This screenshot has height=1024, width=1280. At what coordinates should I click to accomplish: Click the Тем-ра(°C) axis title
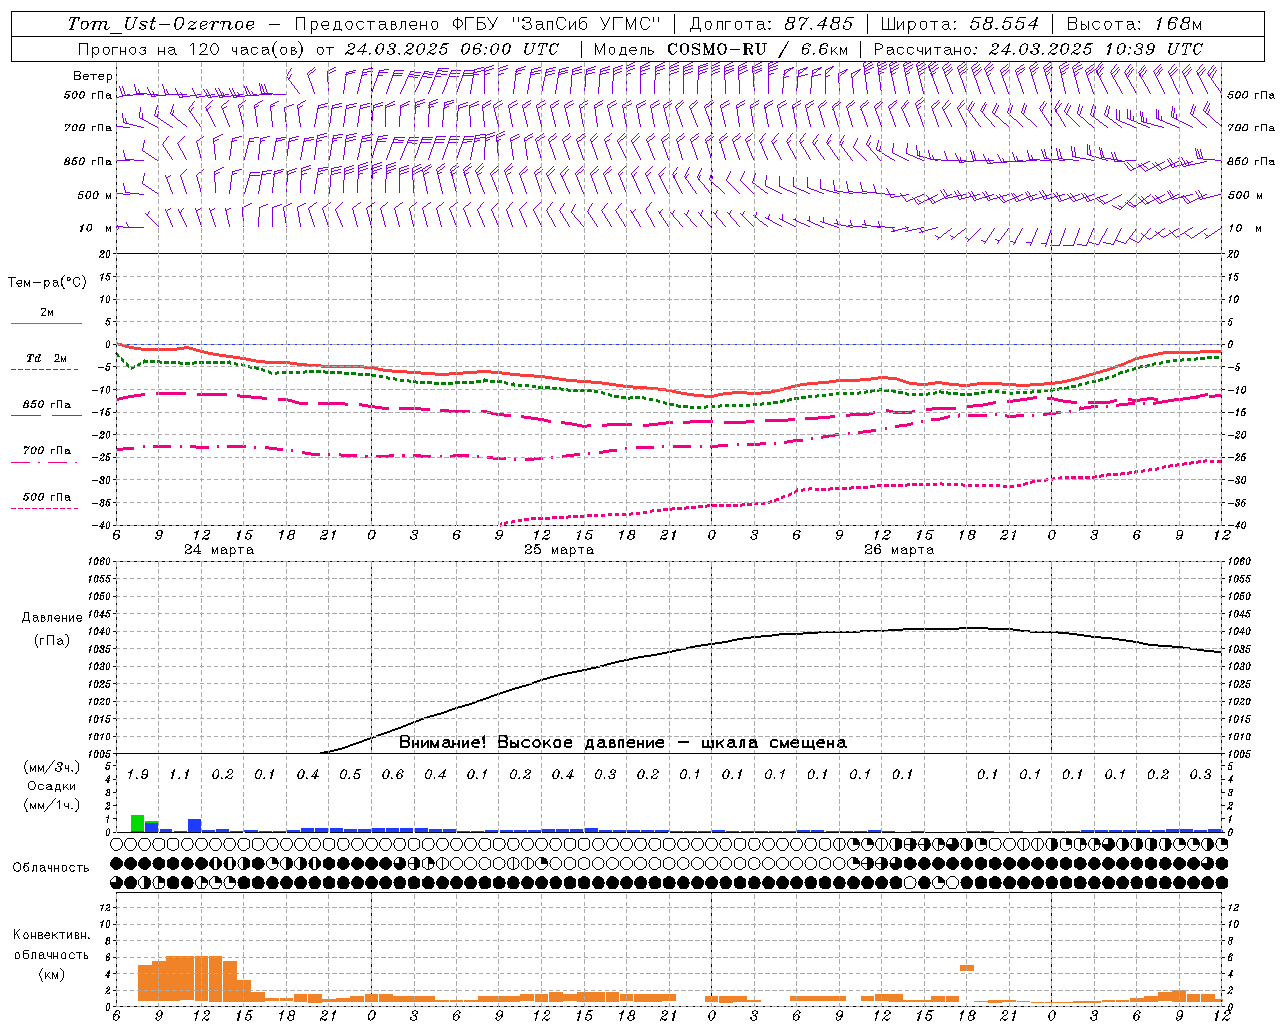coord(47,283)
